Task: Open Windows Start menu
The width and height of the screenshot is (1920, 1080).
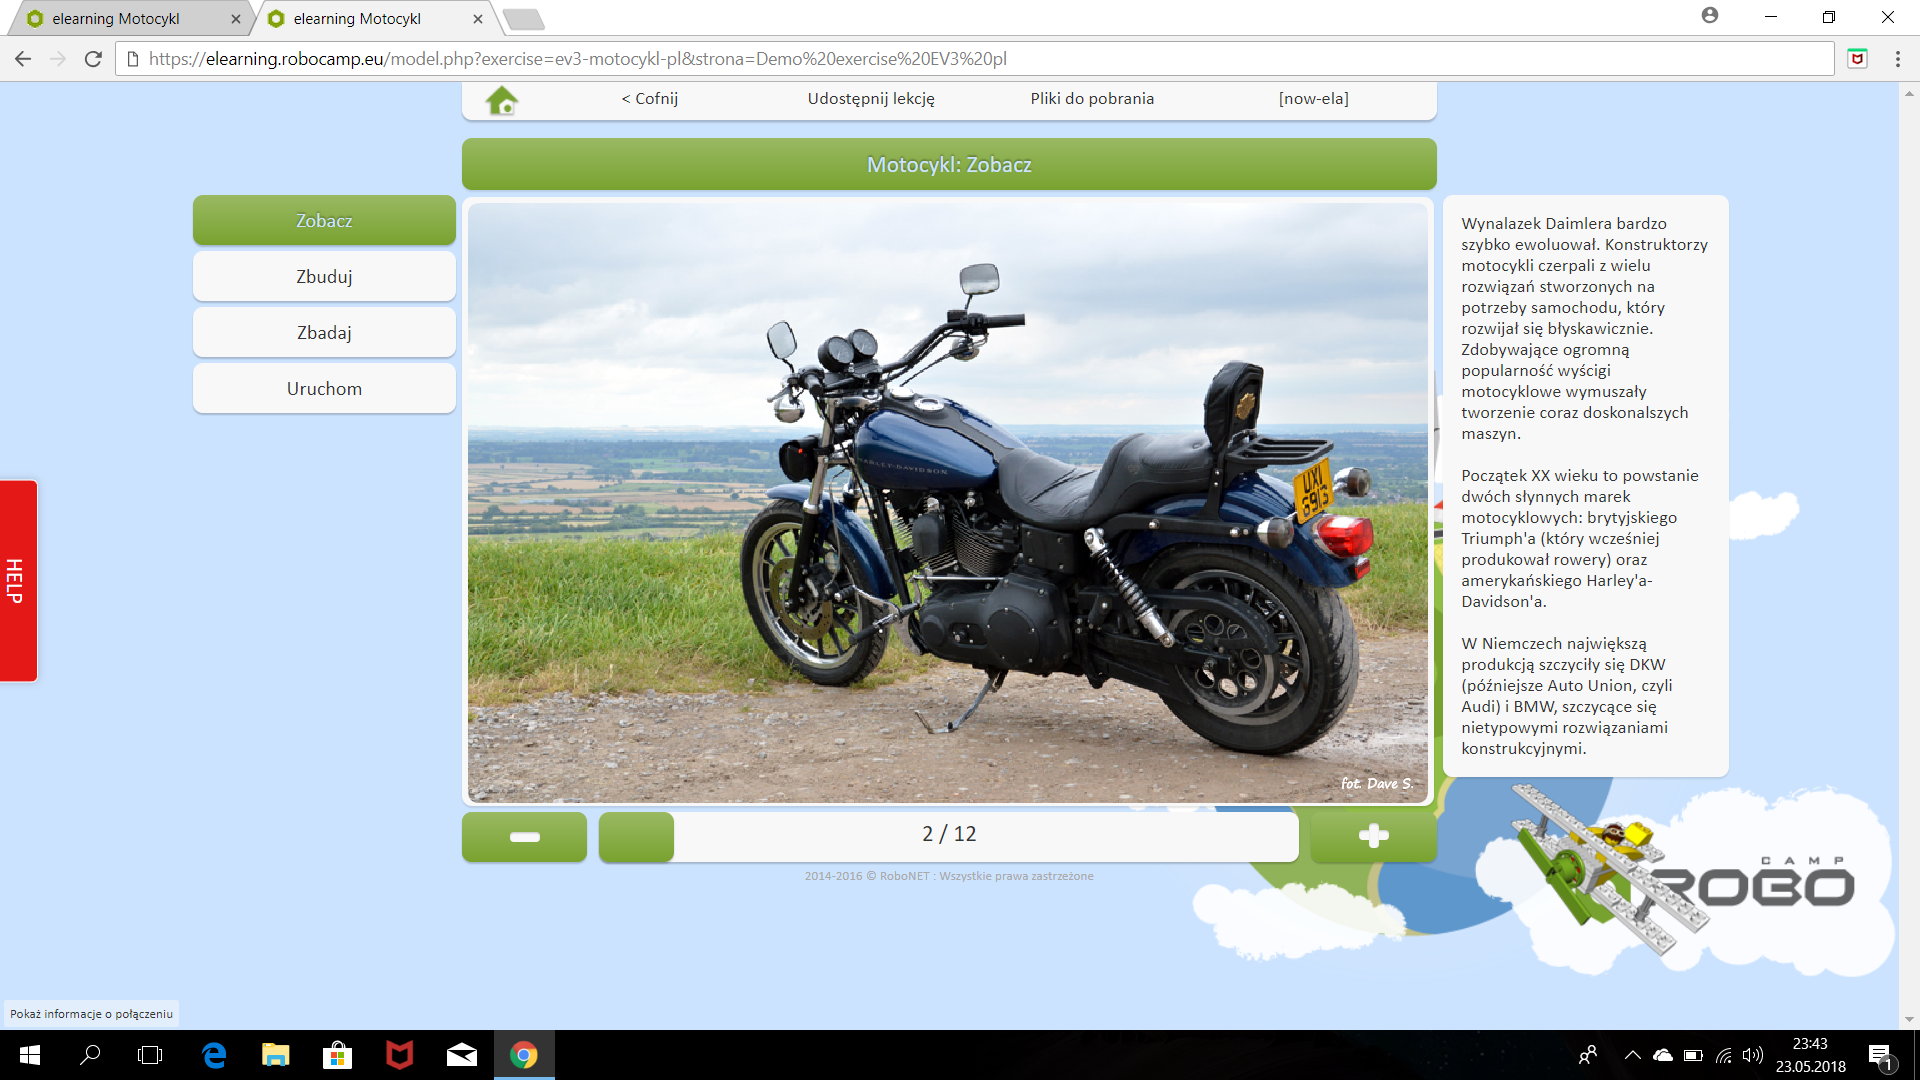Action: tap(30, 1055)
